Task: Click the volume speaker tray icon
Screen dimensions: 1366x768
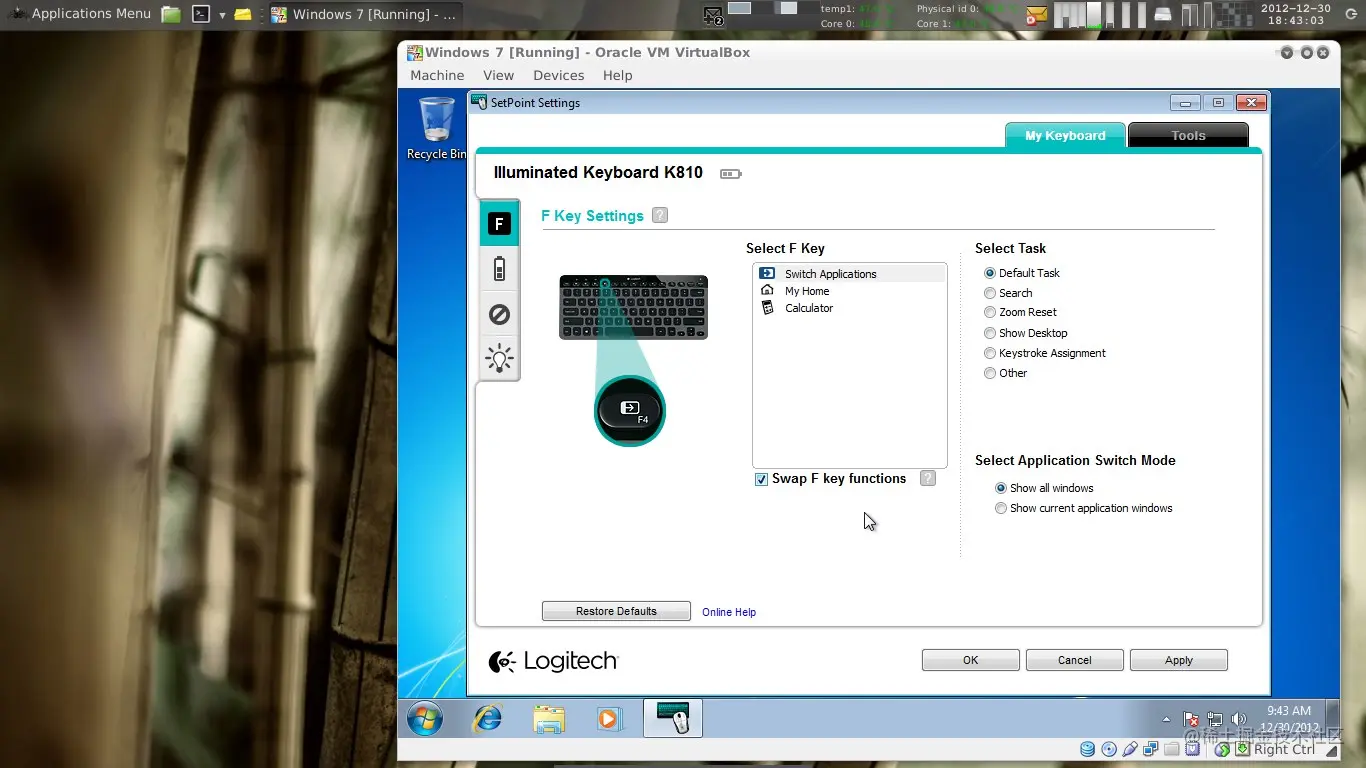Action: click(x=1239, y=719)
